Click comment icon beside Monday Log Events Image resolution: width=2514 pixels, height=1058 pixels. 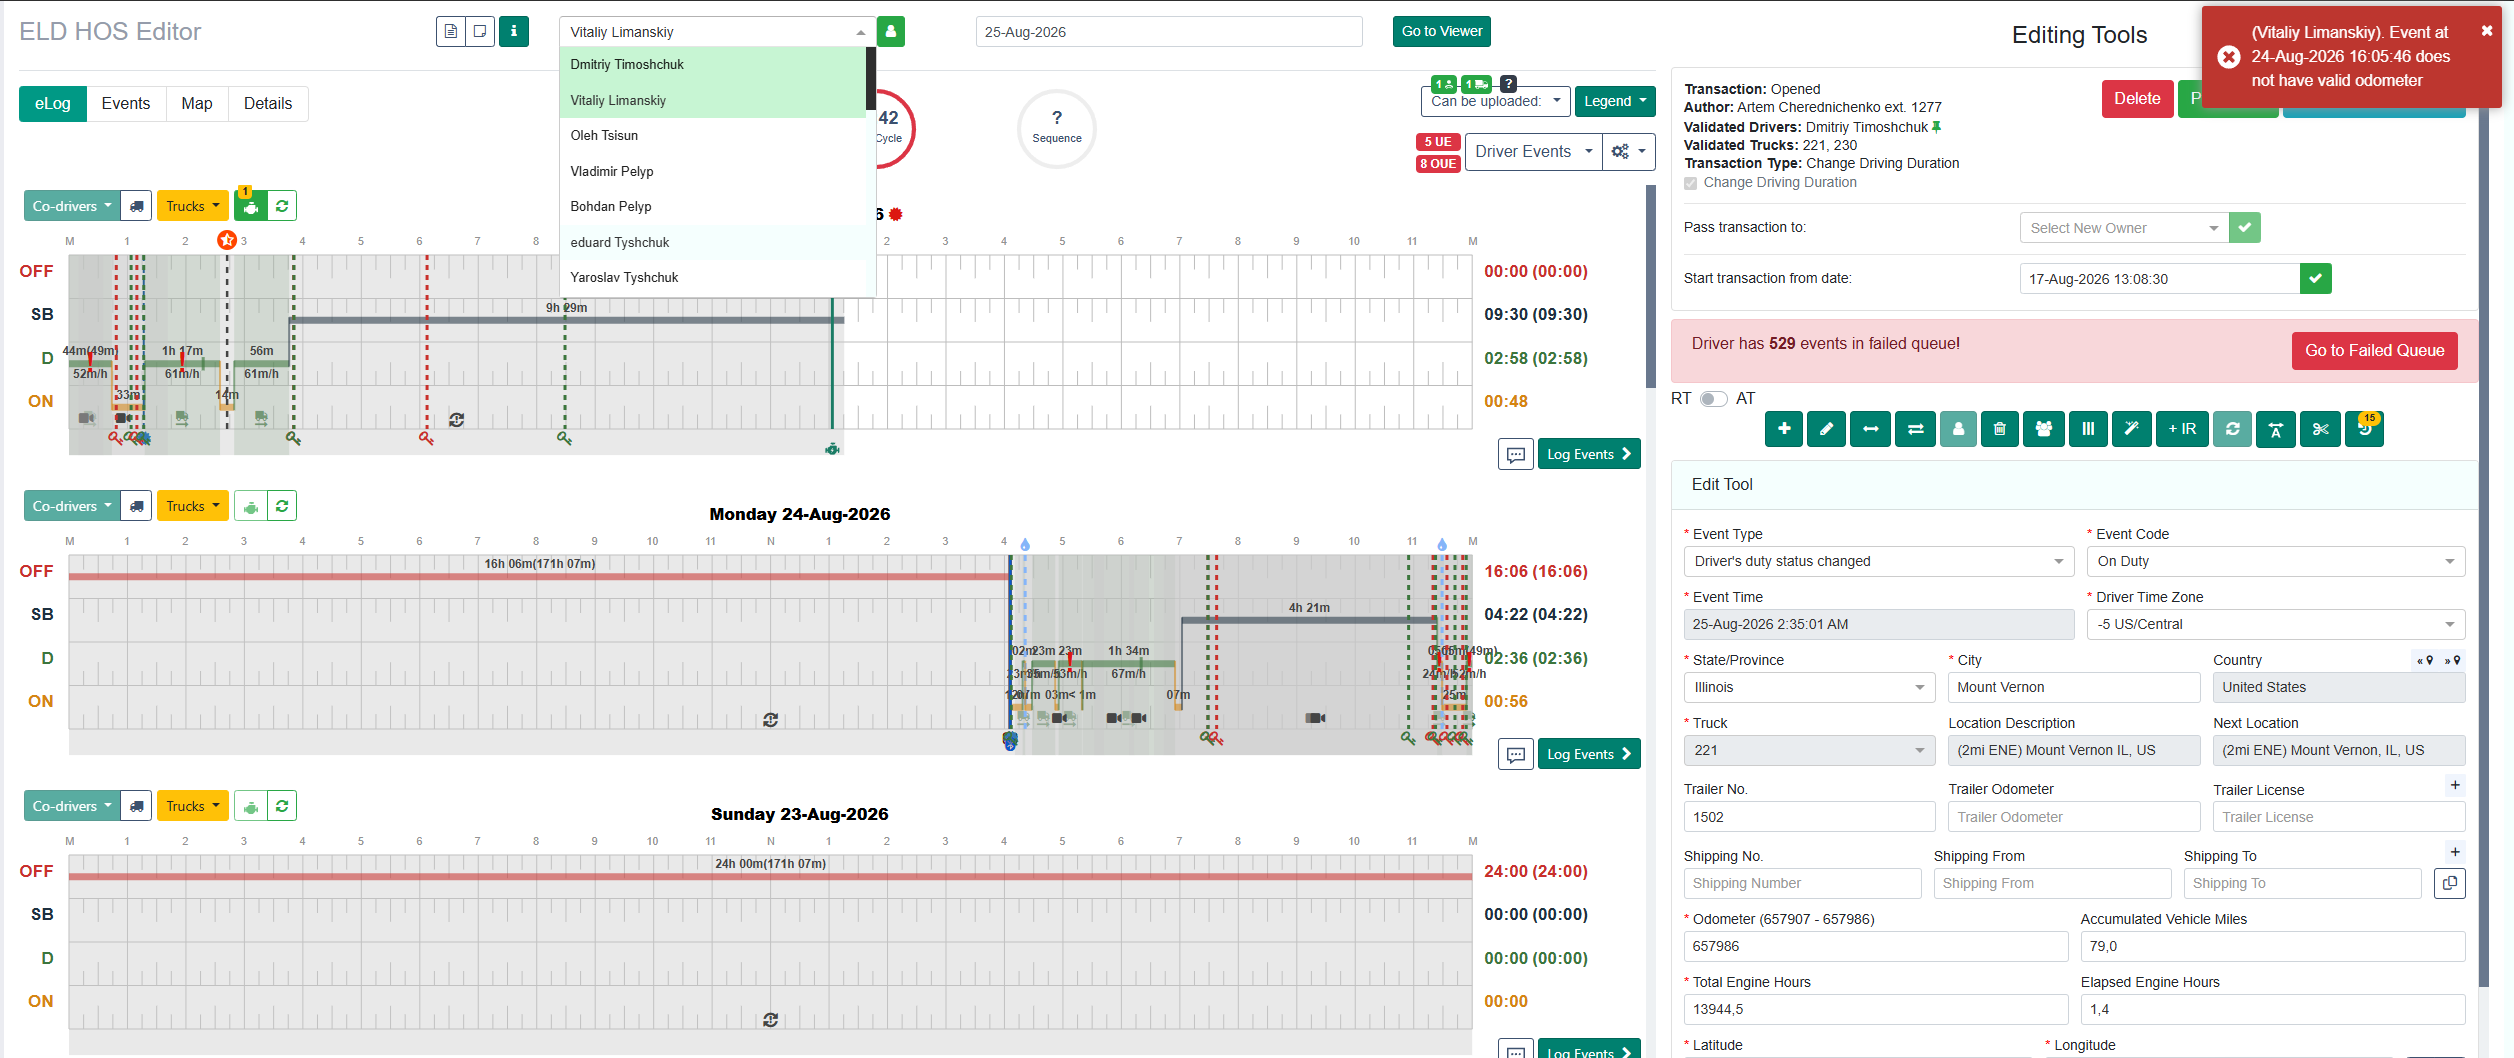tap(1516, 754)
